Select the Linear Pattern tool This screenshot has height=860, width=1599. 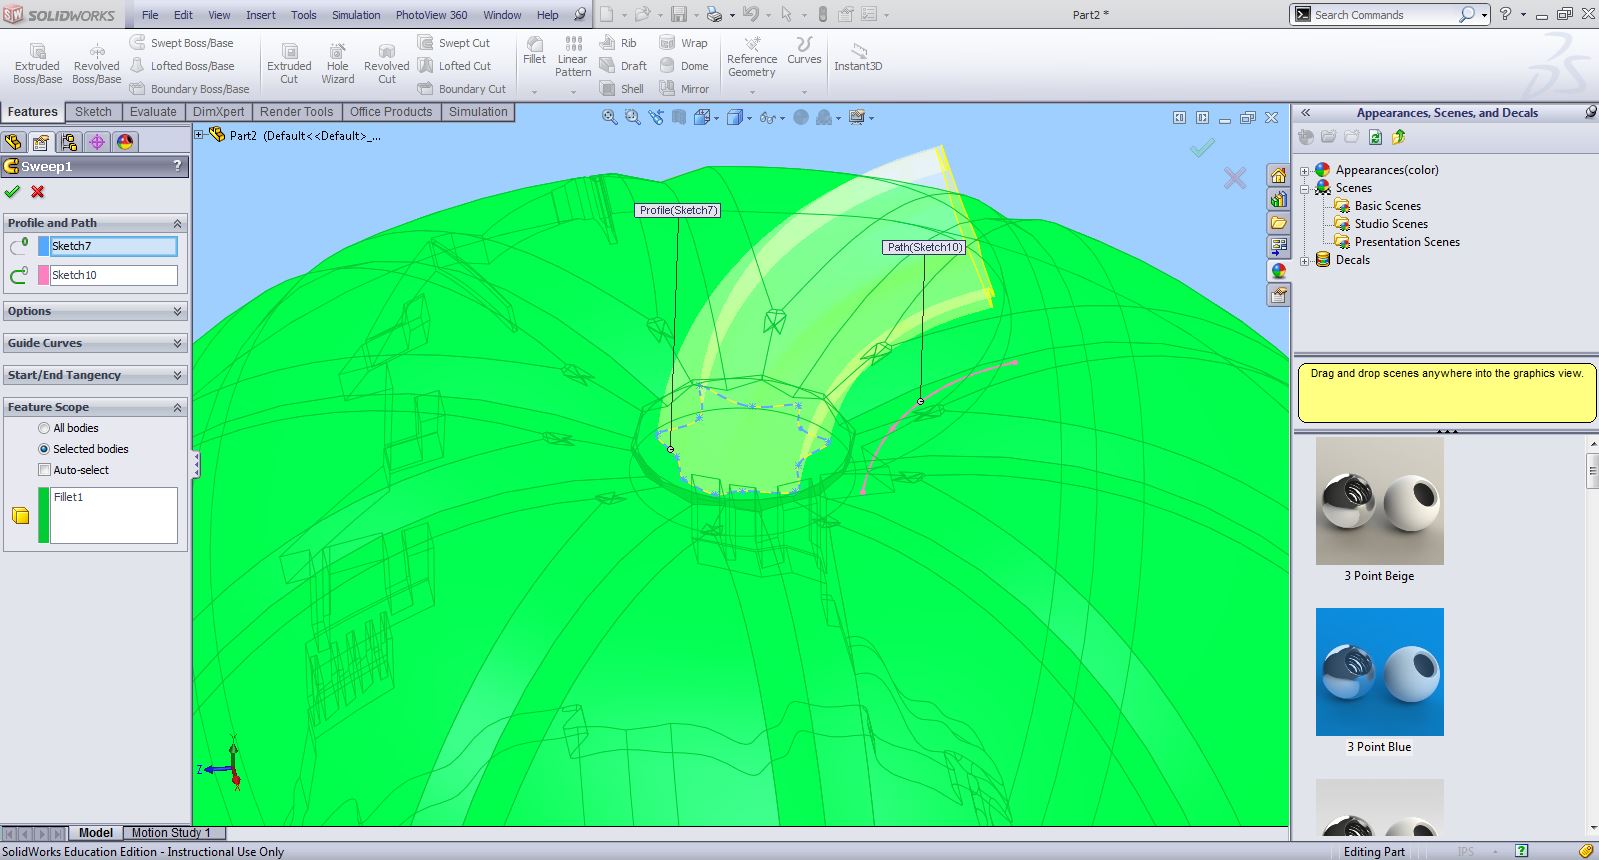[573, 57]
